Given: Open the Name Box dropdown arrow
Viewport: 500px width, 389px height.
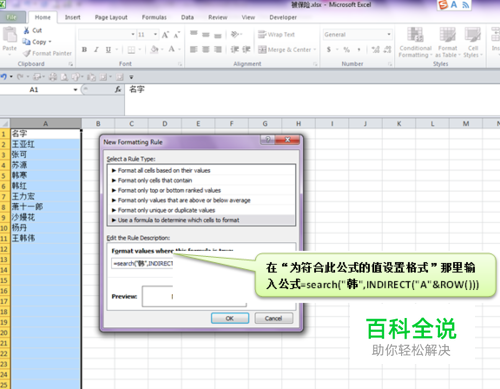Looking at the screenshot, I should 75,90.
